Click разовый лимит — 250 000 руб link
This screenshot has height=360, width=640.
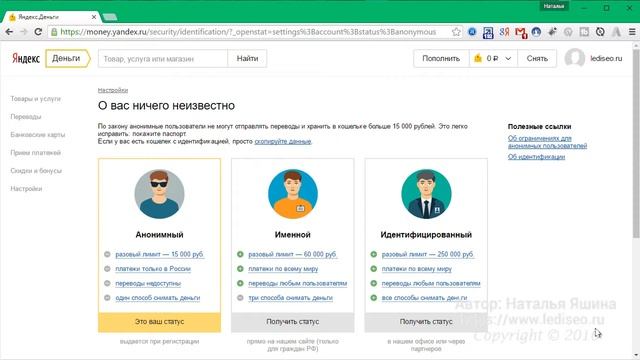coord(428,254)
